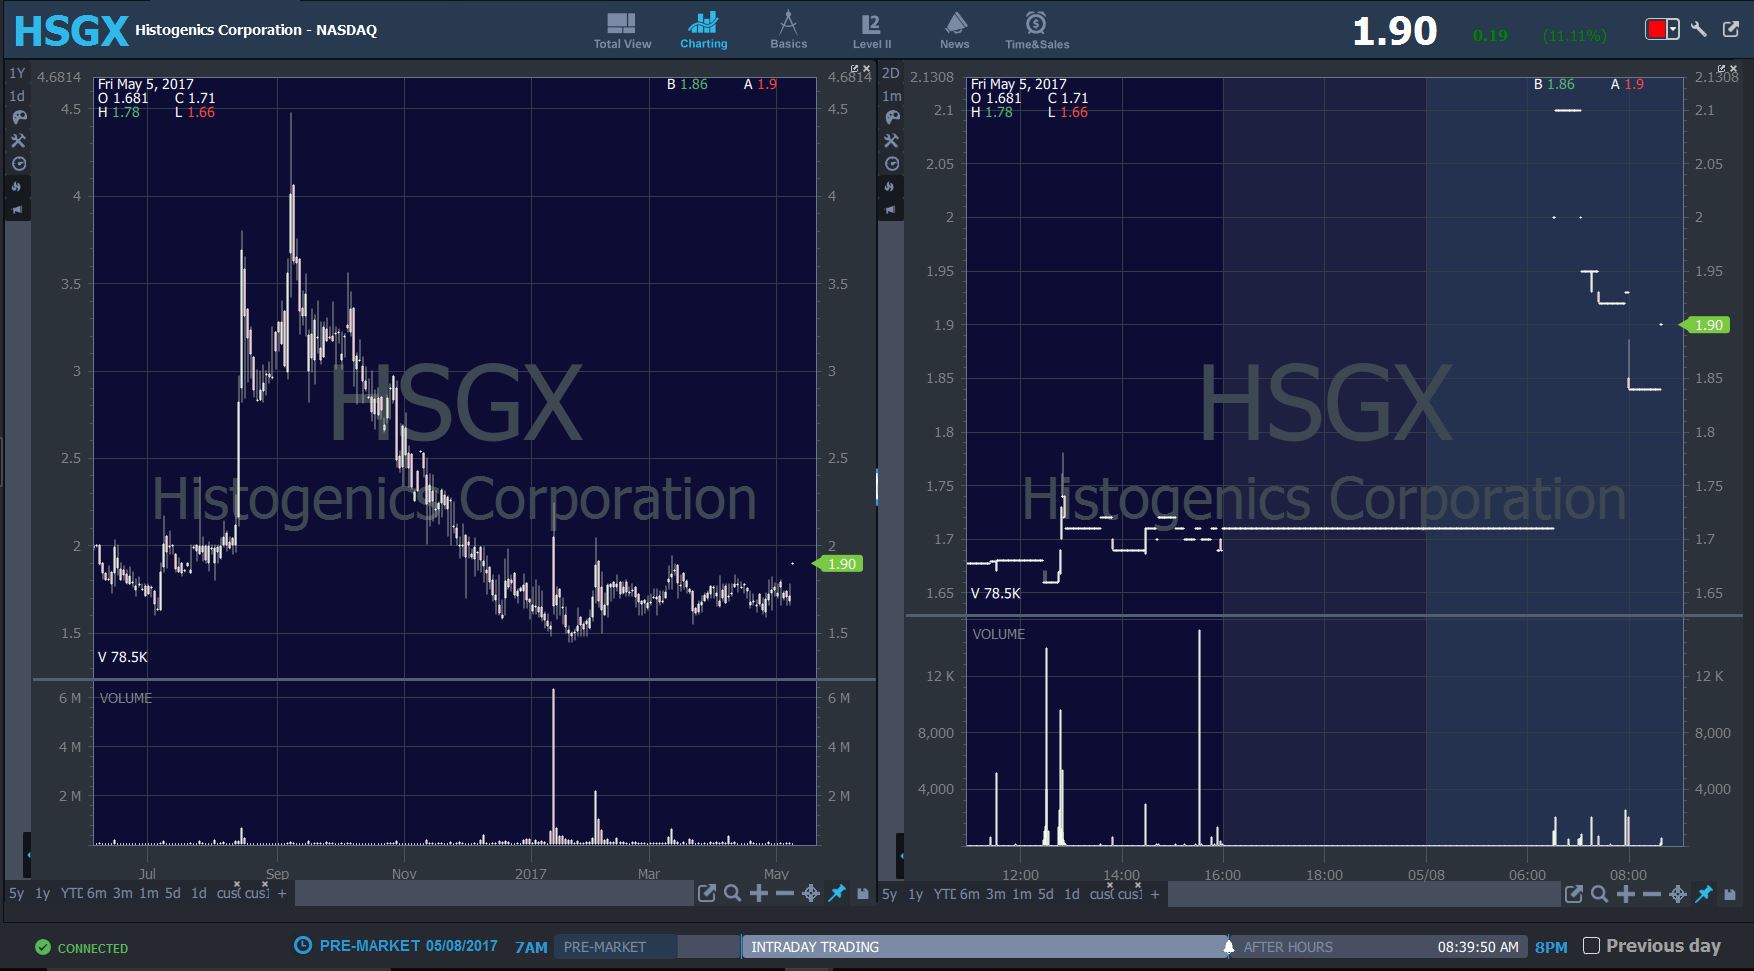Click the HSGX ticker symbol in header
Screen dimensions: 1754x971
71,31
